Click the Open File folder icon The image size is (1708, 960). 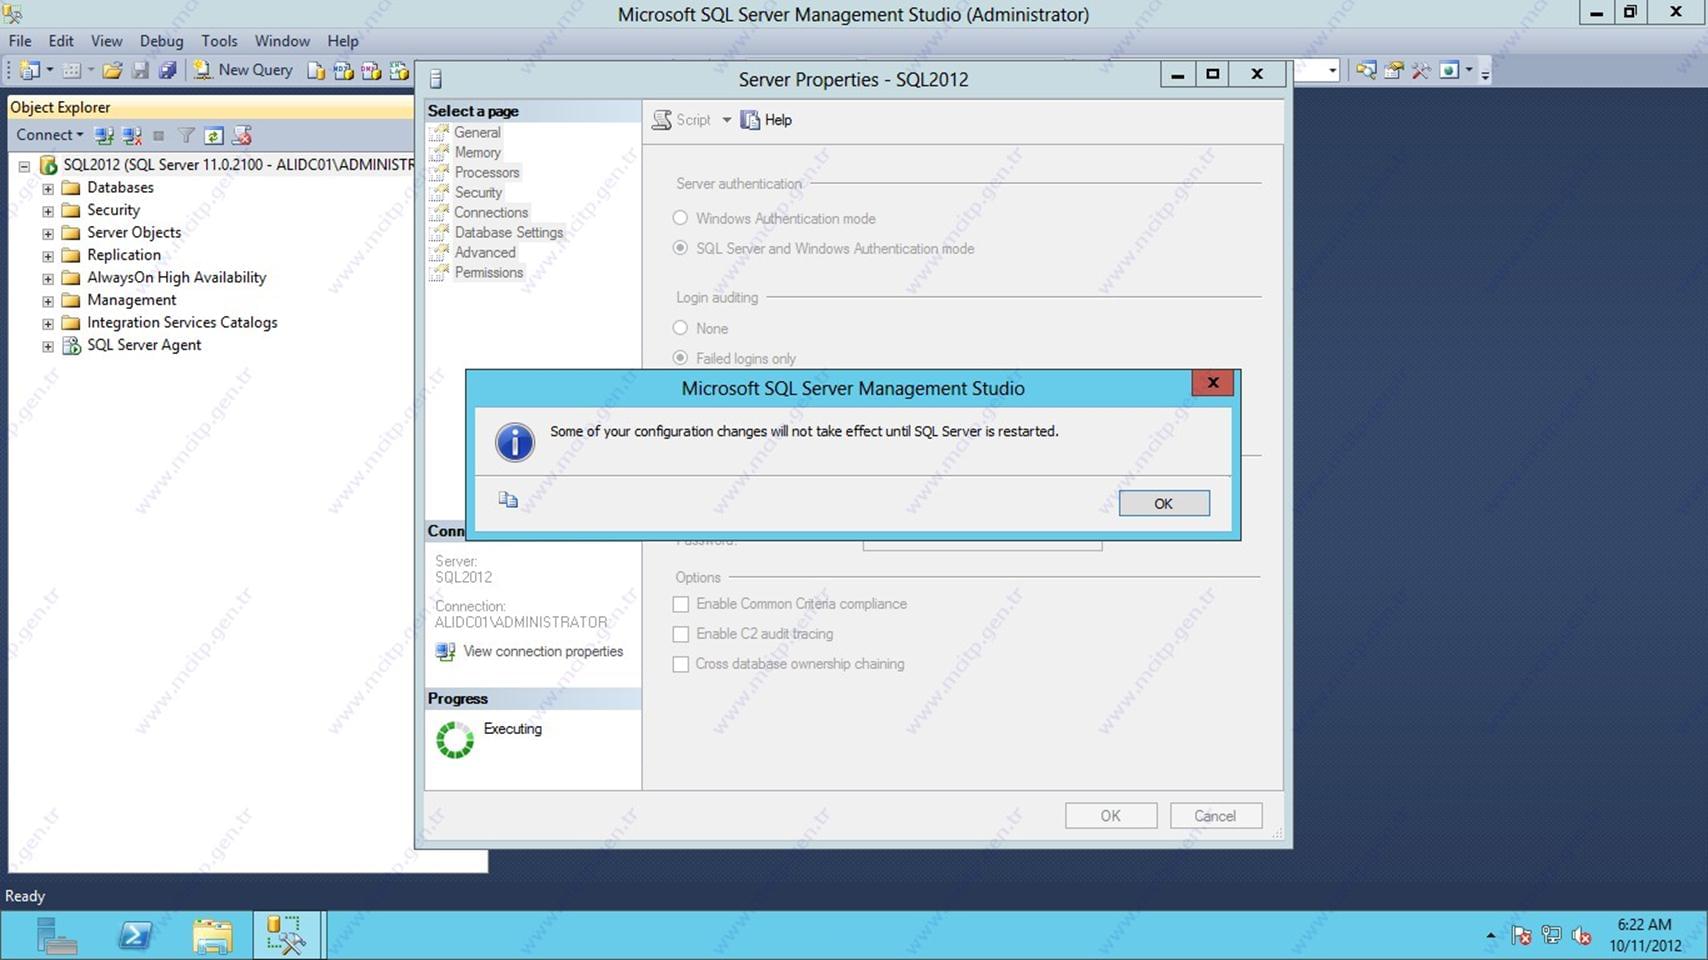[x=112, y=70]
